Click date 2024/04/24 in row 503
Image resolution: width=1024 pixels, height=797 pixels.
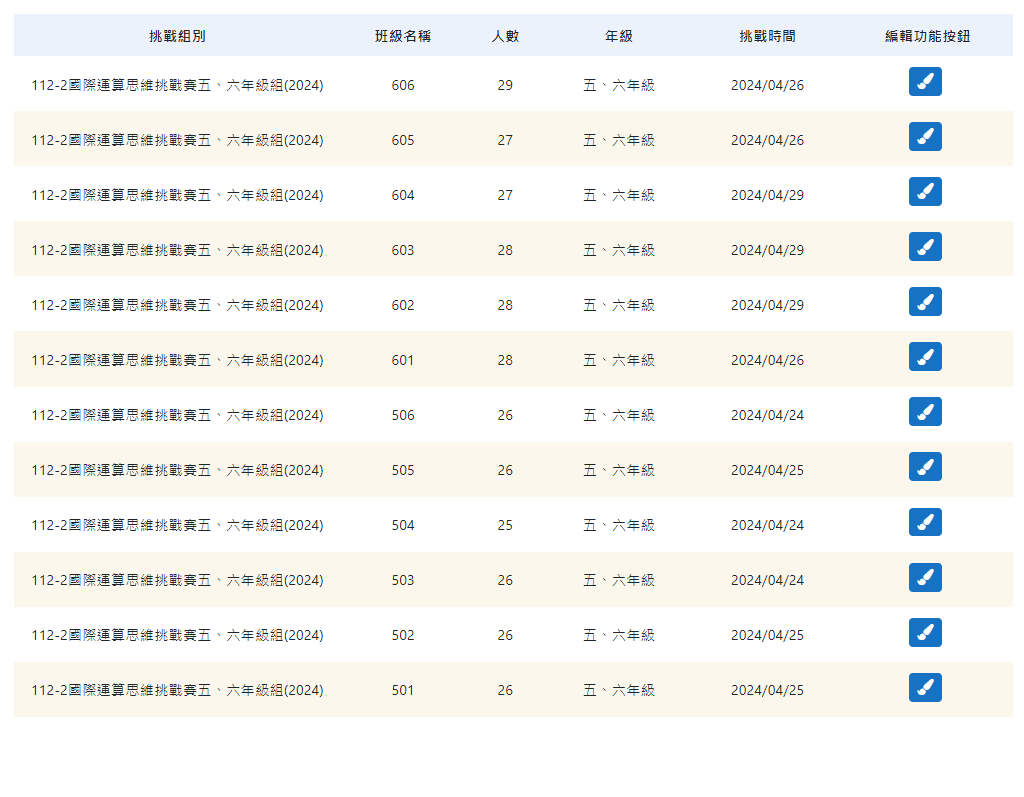[767, 580]
